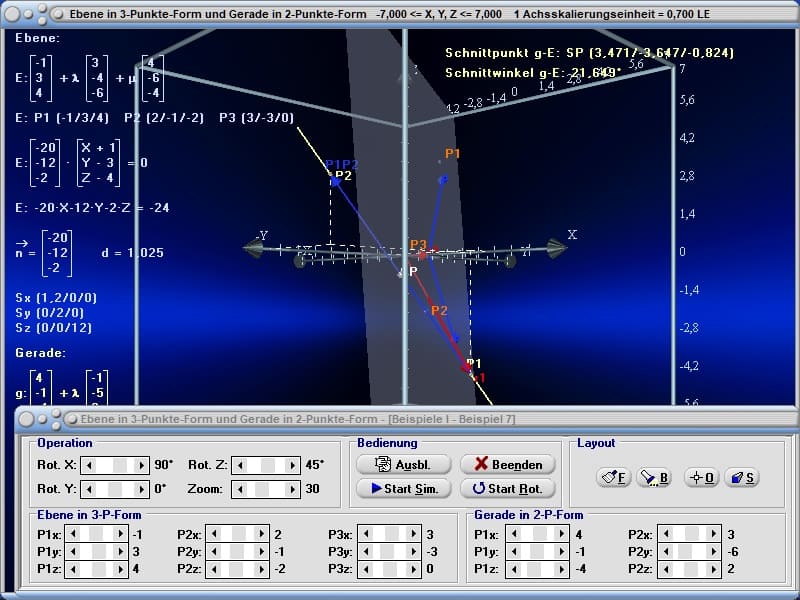Increase plane P2y in Ebene in 3-P-Form
800x600 pixels.
click(262, 551)
